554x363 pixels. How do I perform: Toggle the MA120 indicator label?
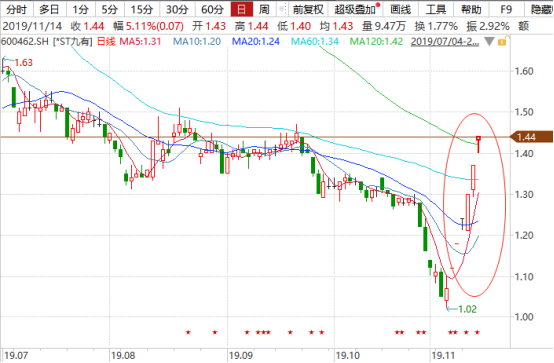(376, 42)
